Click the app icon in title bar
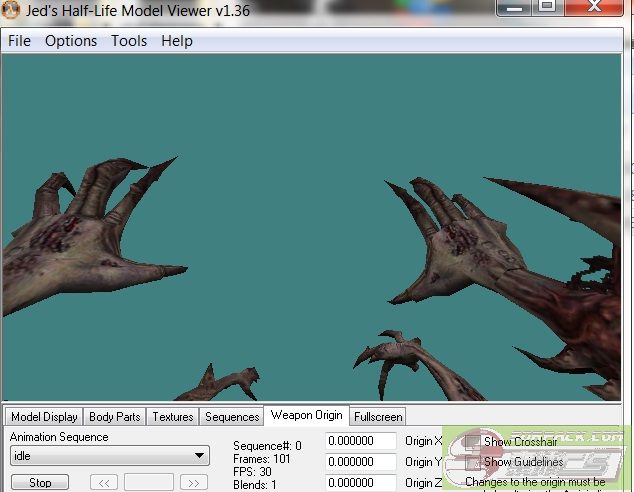This screenshot has height=492, width=634. point(11,11)
